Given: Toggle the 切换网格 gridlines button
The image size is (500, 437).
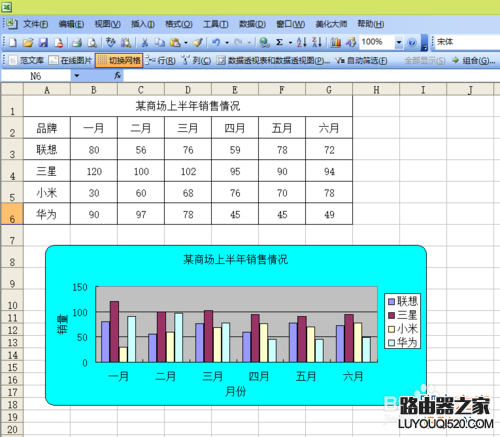Looking at the screenshot, I should (x=119, y=60).
